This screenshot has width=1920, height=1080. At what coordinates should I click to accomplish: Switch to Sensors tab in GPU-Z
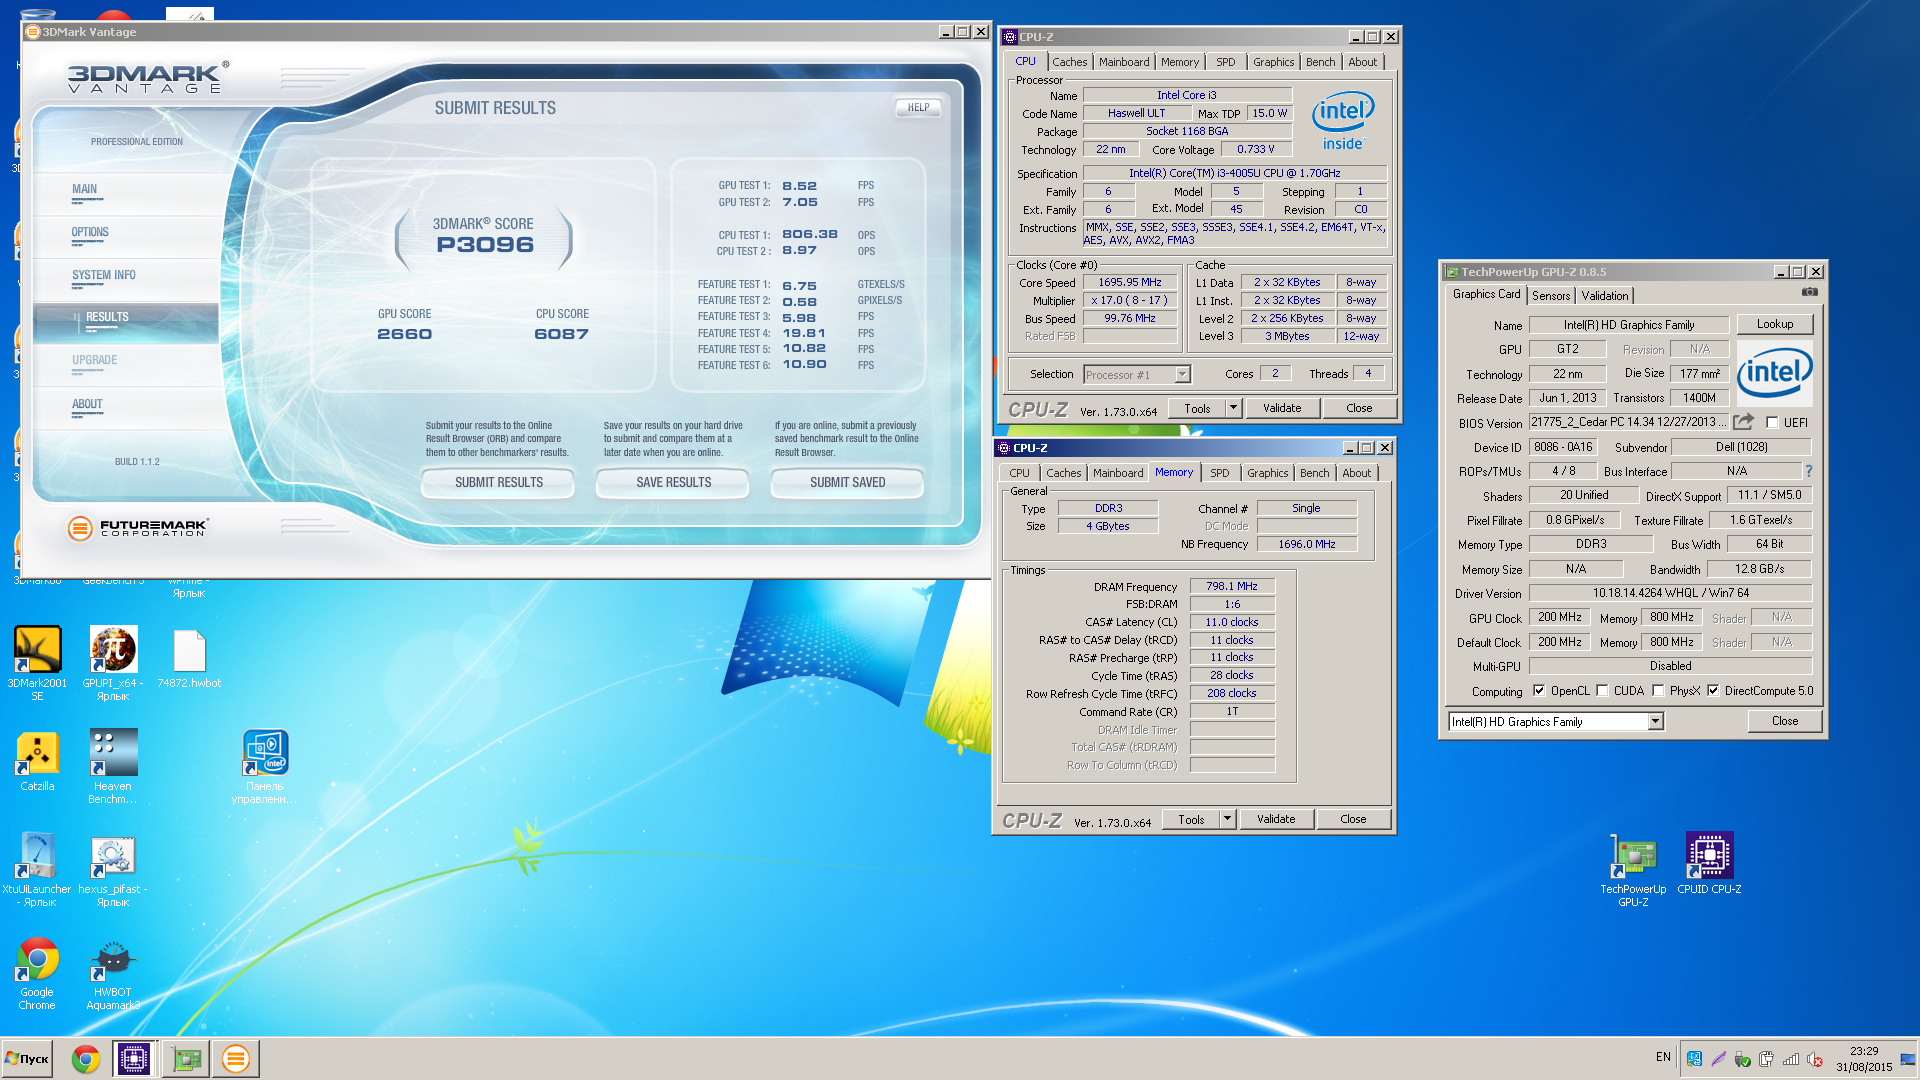(x=1551, y=295)
